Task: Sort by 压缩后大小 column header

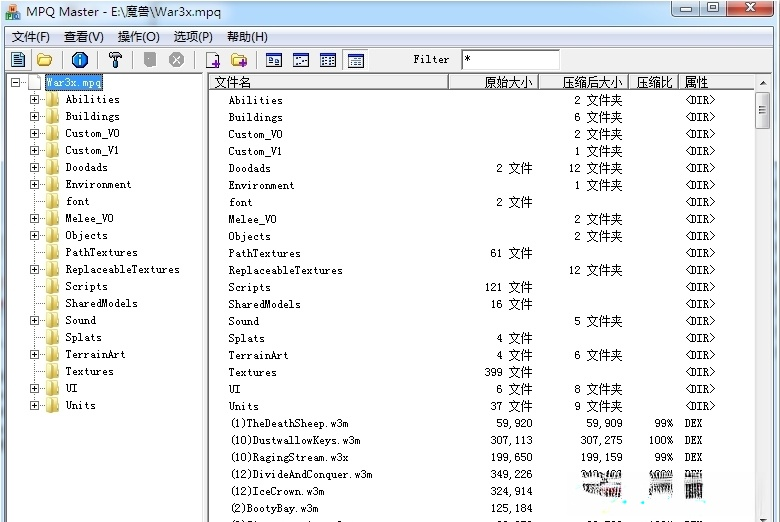Action: [584, 82]
